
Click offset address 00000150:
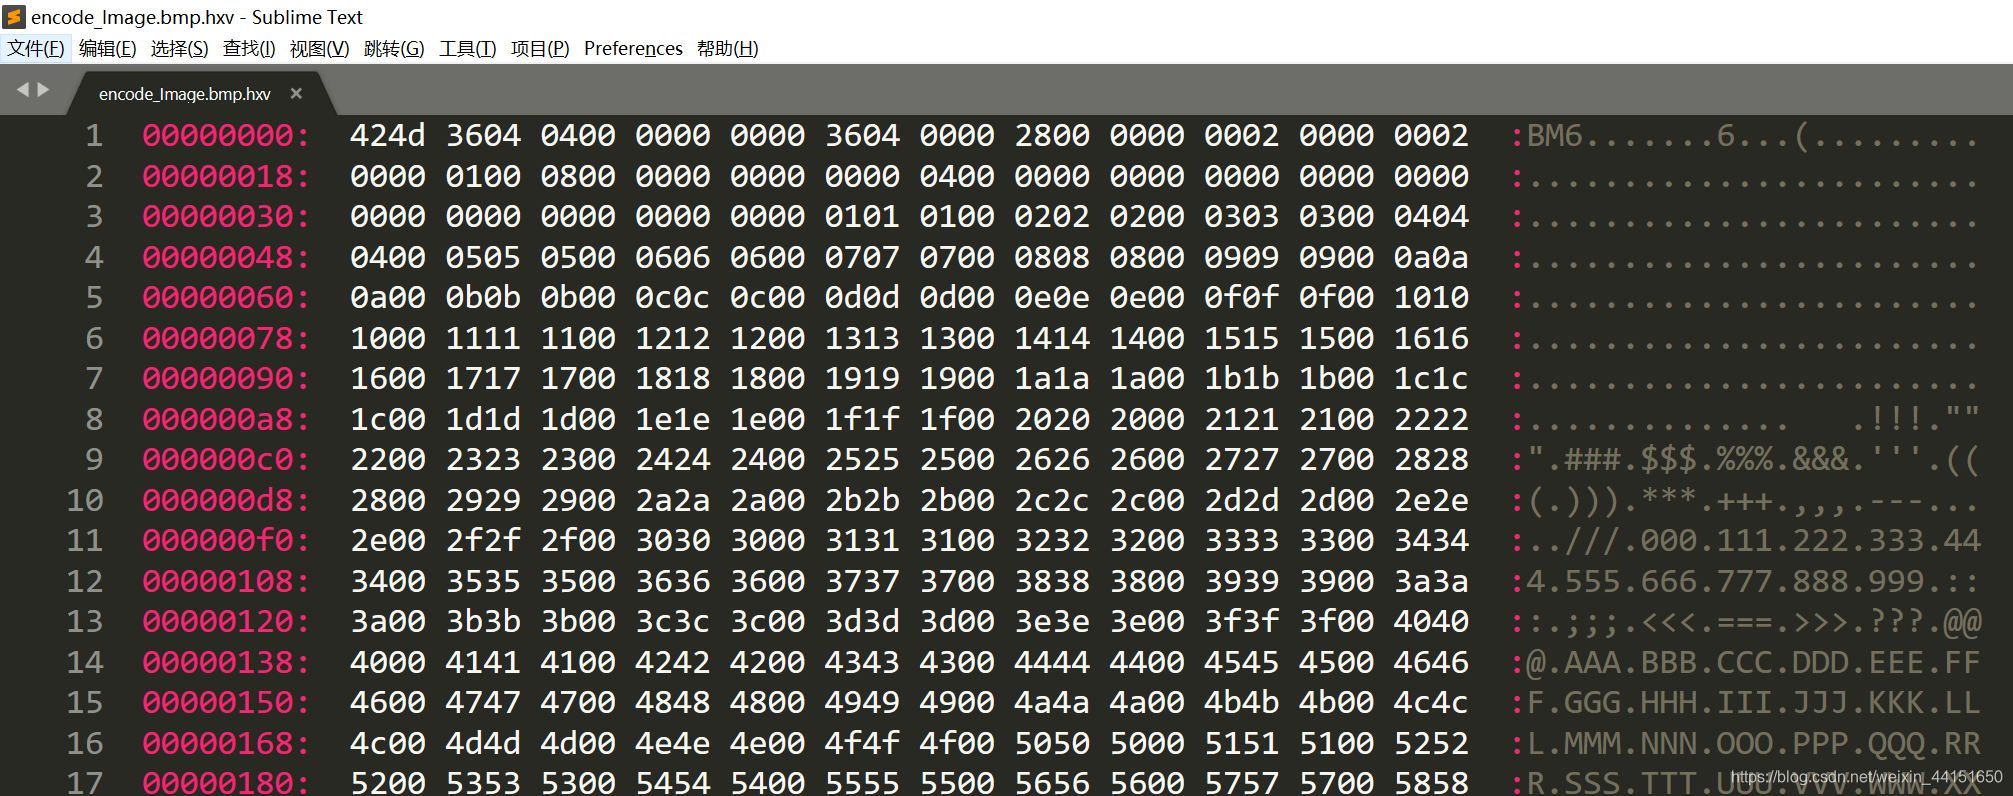(x=226, y=702)
